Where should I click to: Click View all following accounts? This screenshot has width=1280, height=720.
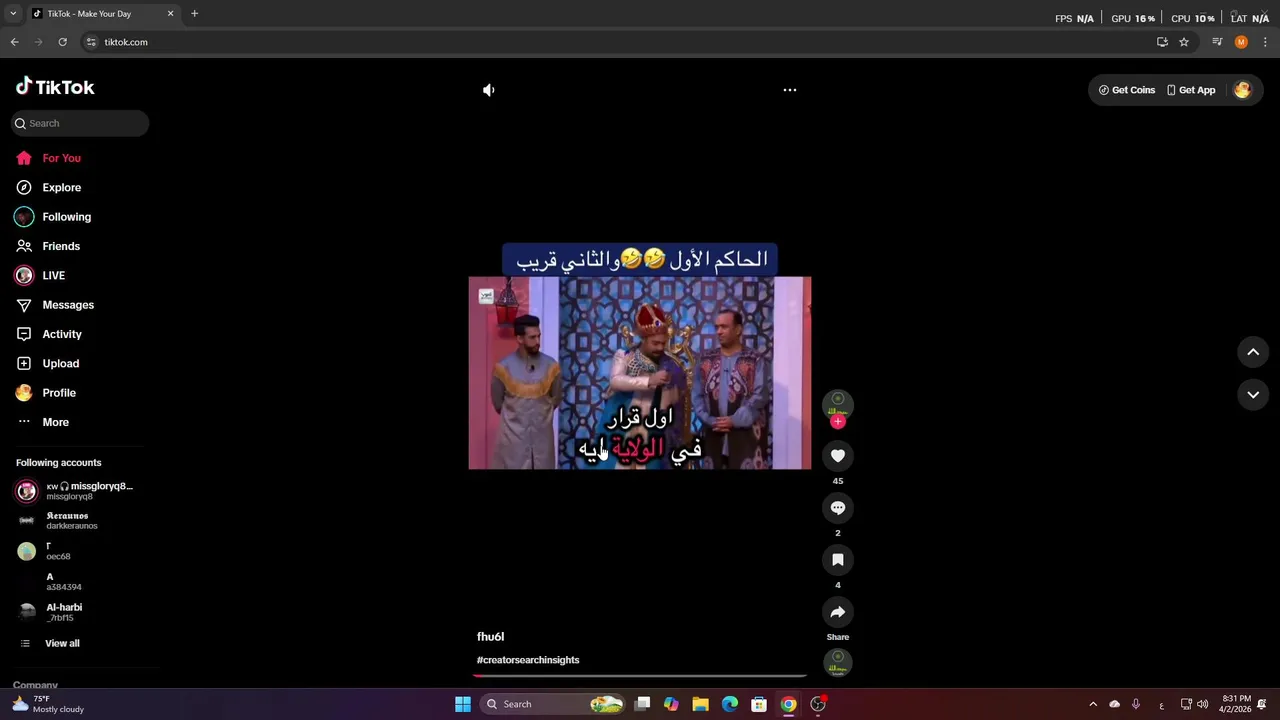point(62,643)
